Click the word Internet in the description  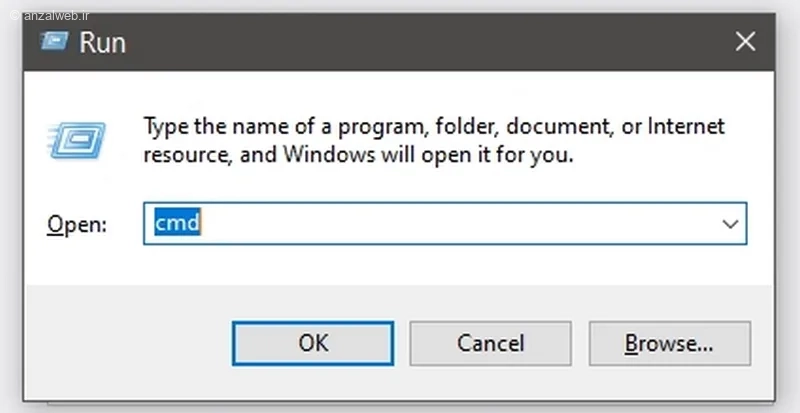click(x=686, y=128)
